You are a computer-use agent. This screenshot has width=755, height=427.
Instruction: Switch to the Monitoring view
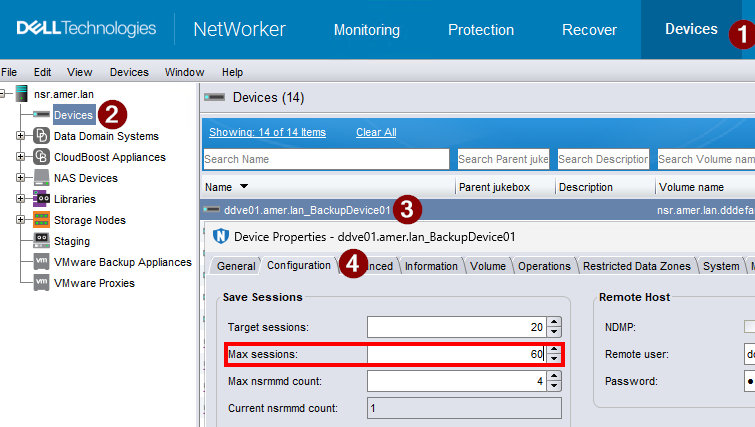(x=367, y=30)
